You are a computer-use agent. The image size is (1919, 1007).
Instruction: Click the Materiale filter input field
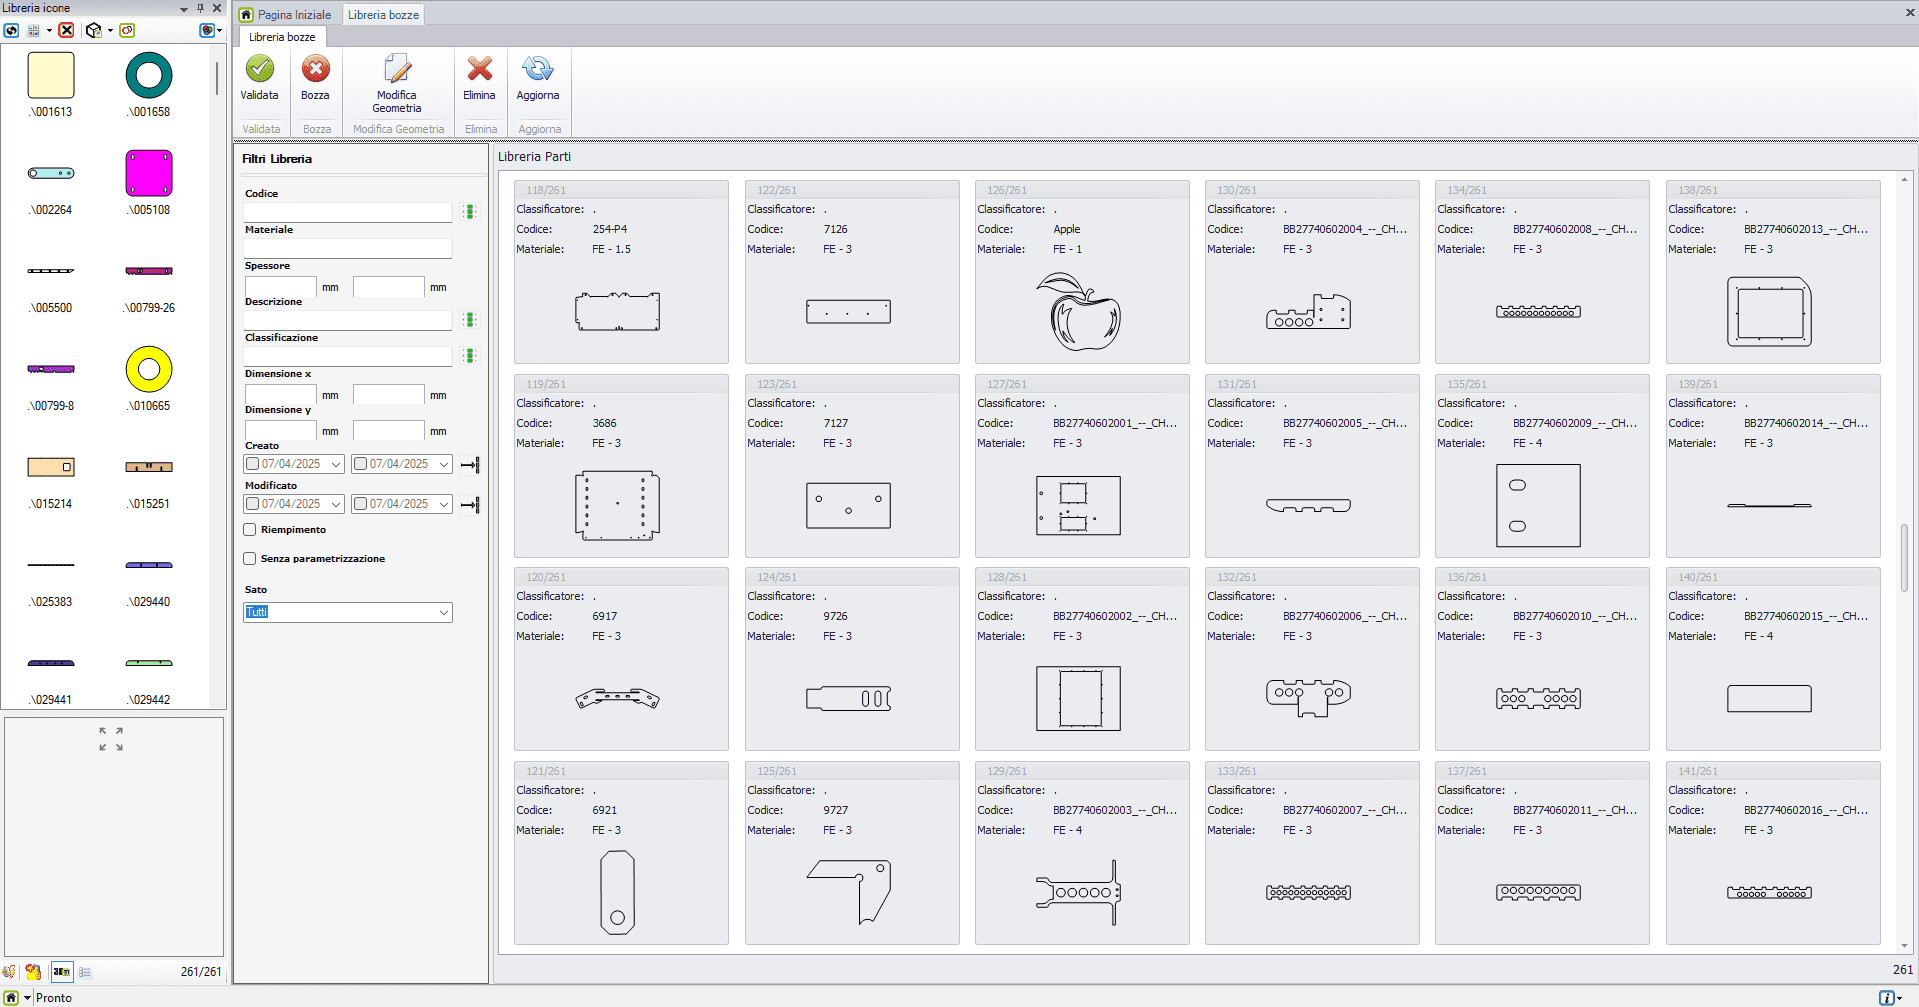pos(348,248)
